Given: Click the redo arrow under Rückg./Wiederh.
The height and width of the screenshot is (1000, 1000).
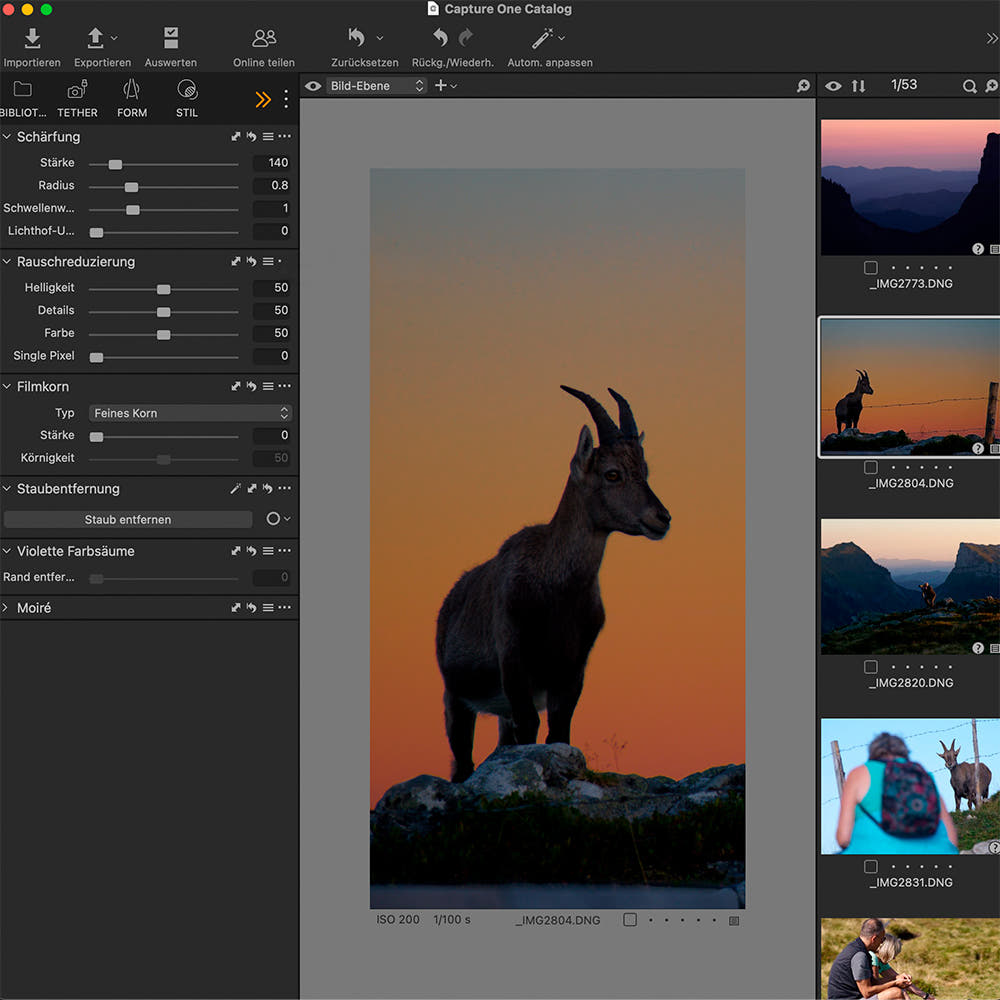Looking at the screenshot, I should [466, 38].
